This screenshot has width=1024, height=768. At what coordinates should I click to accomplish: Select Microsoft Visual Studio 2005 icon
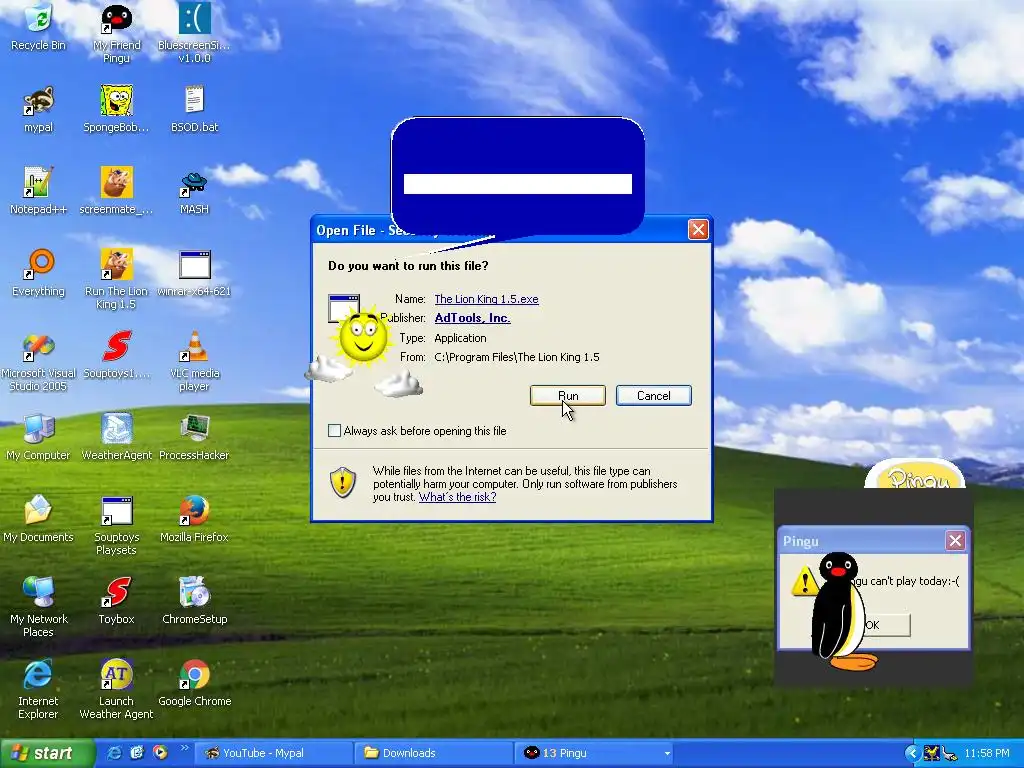pos(39,361)
